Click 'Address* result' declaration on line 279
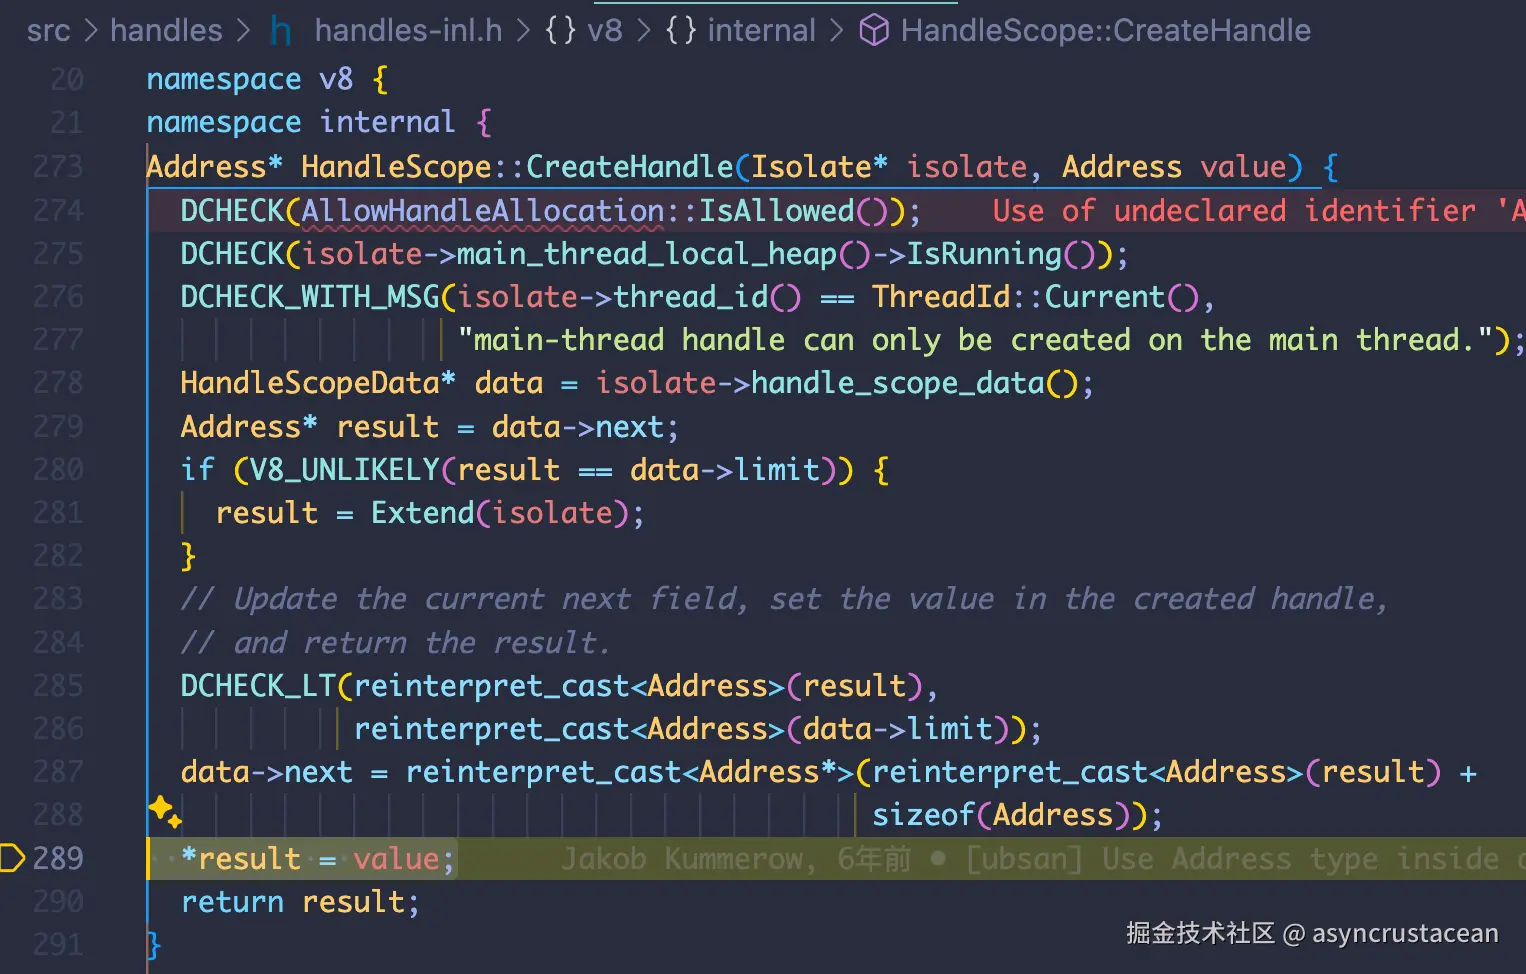Image resolution: width=1526 pixels, height=974 pixels. click(x=310, y=426)
